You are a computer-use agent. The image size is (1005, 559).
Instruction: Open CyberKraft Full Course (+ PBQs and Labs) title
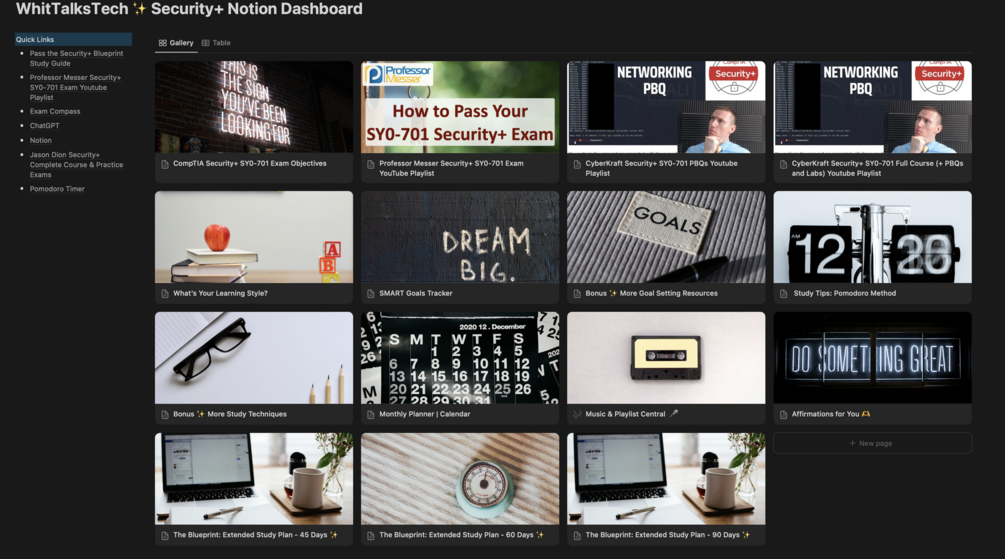[x=877, y=168]
